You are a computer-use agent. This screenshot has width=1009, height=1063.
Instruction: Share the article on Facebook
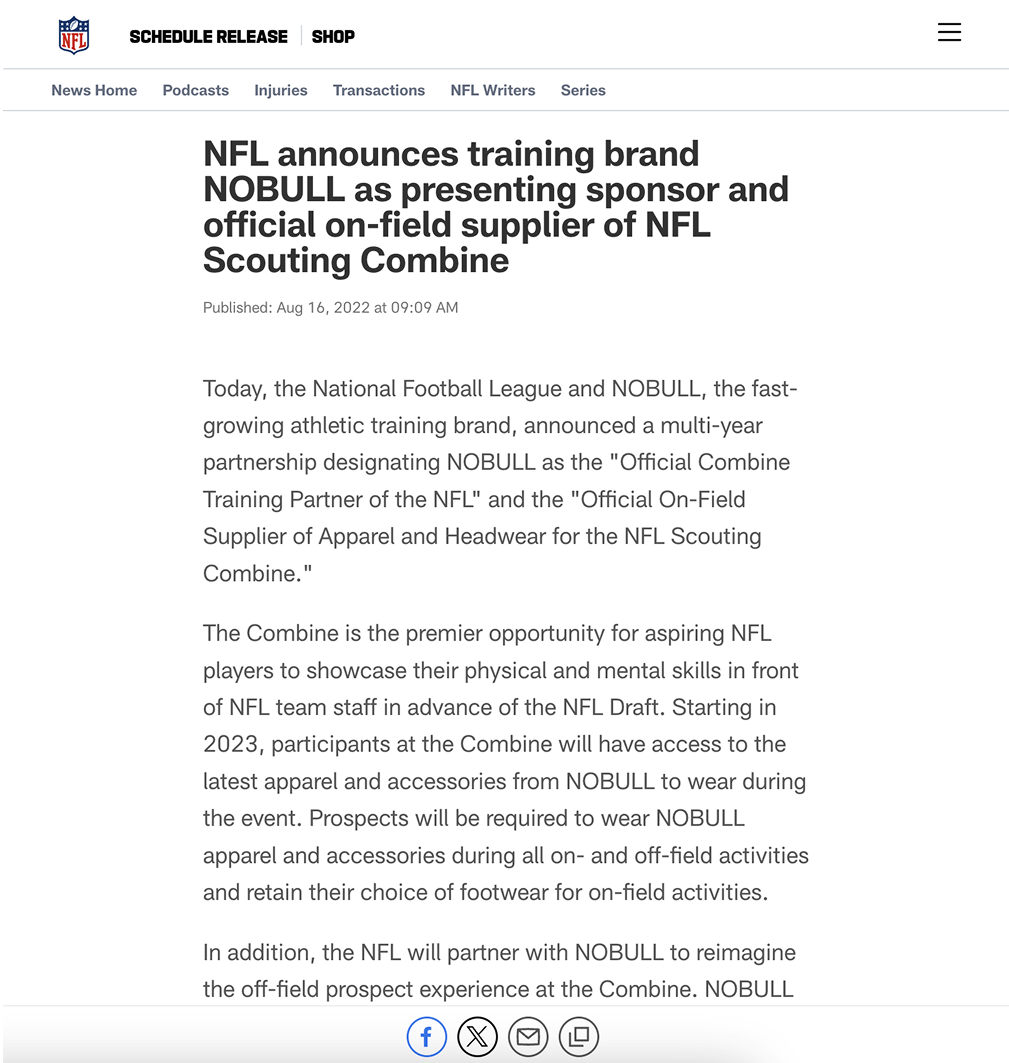point(427,1037)
